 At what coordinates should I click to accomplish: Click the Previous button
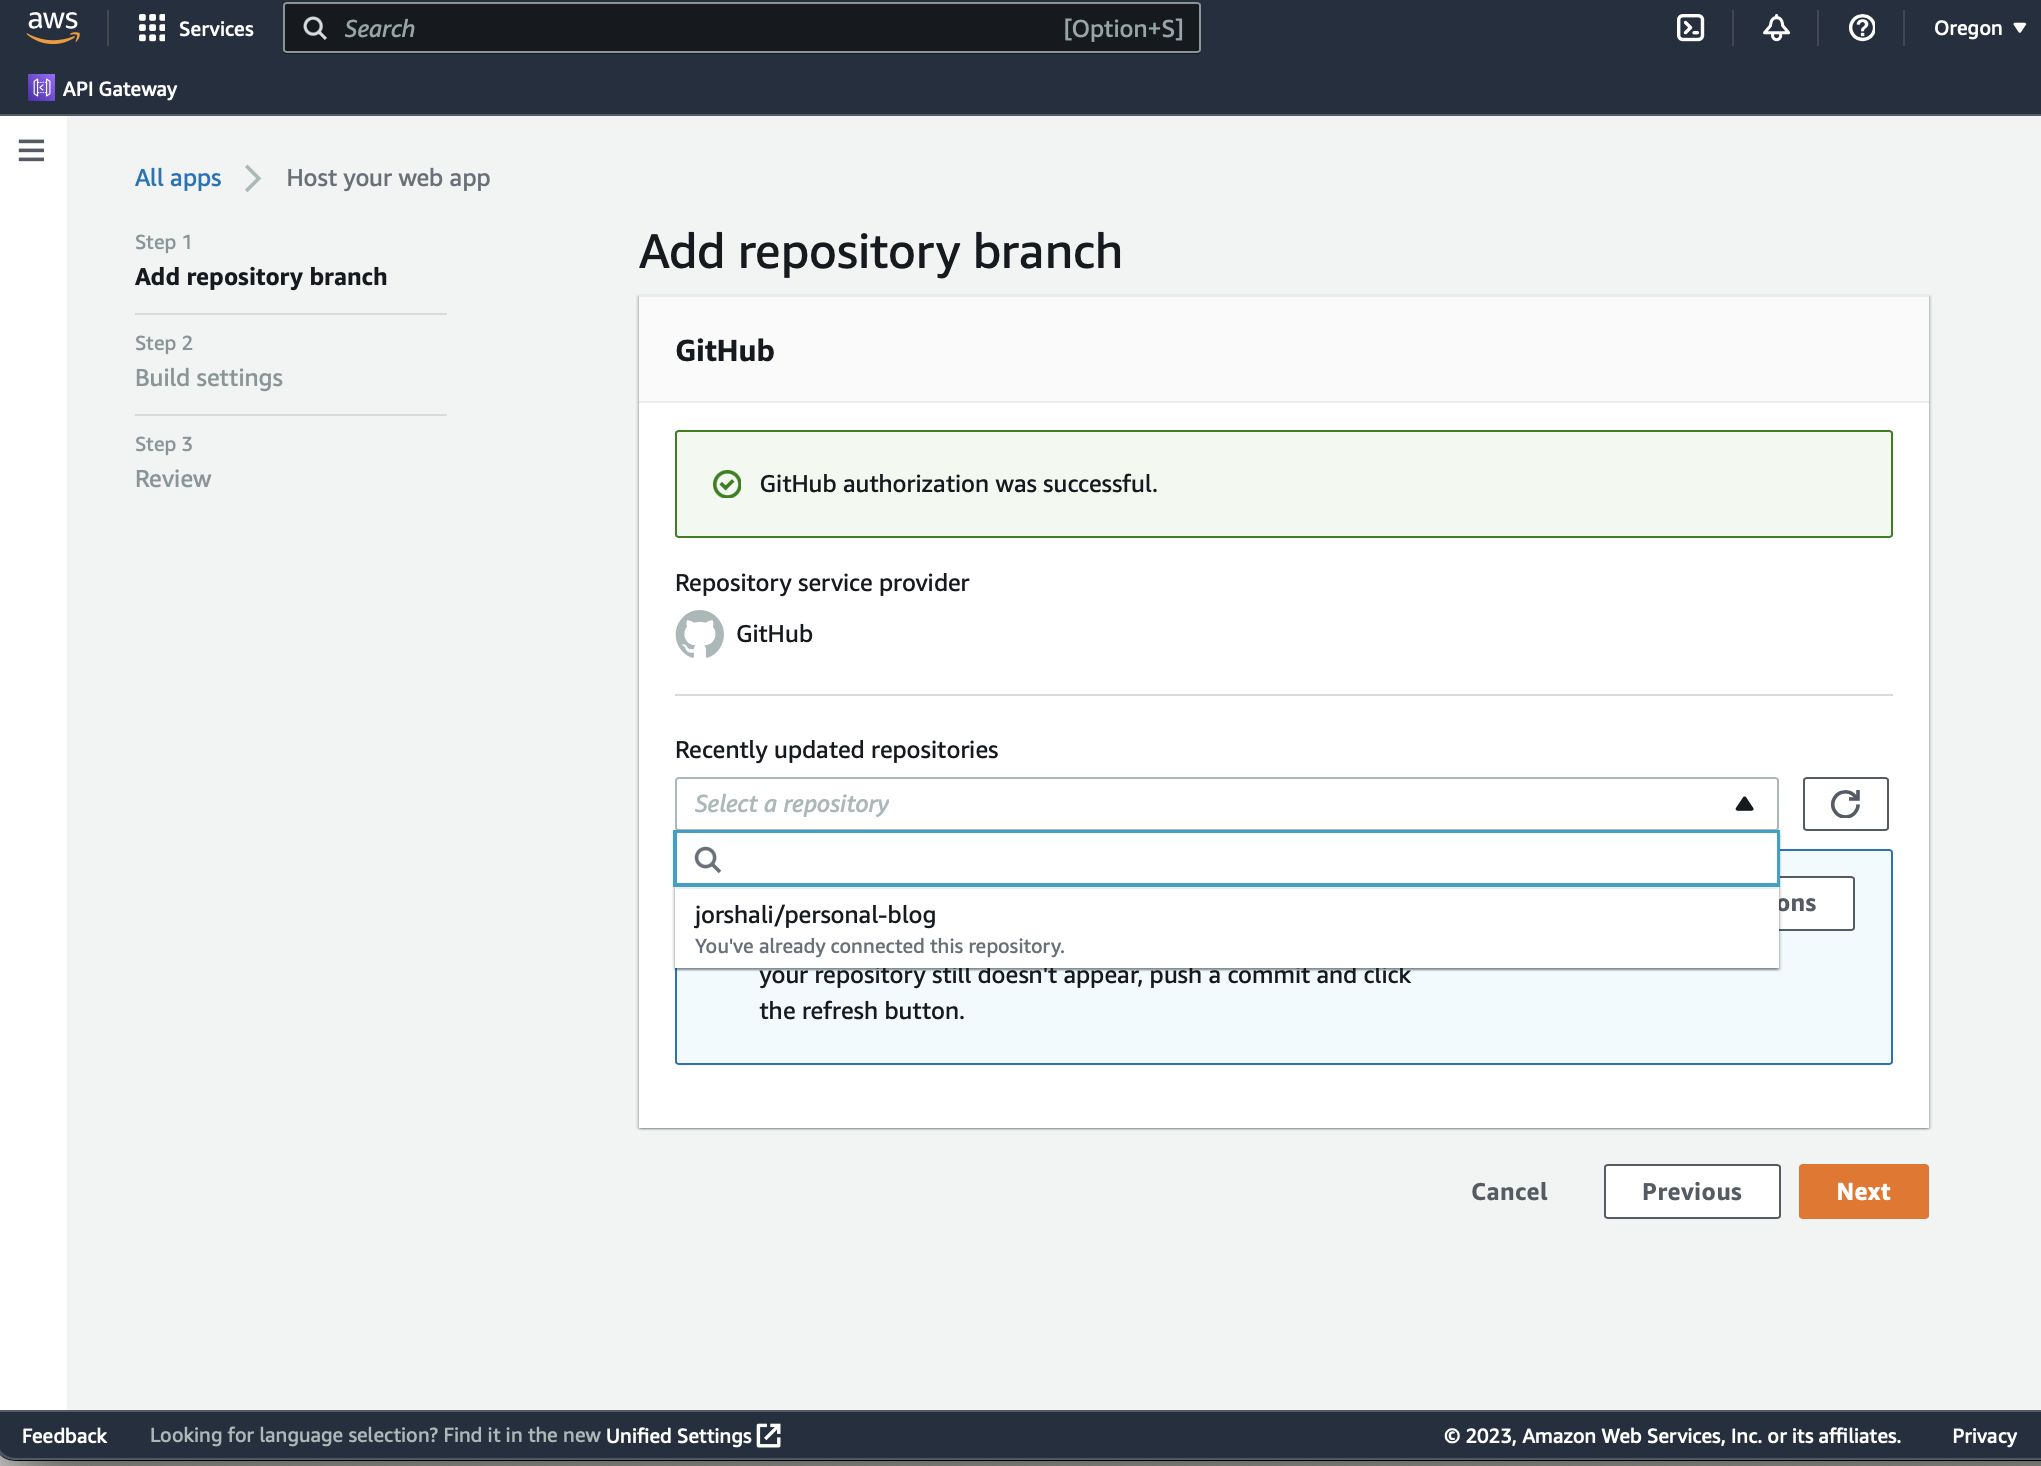[1692, 1191]
